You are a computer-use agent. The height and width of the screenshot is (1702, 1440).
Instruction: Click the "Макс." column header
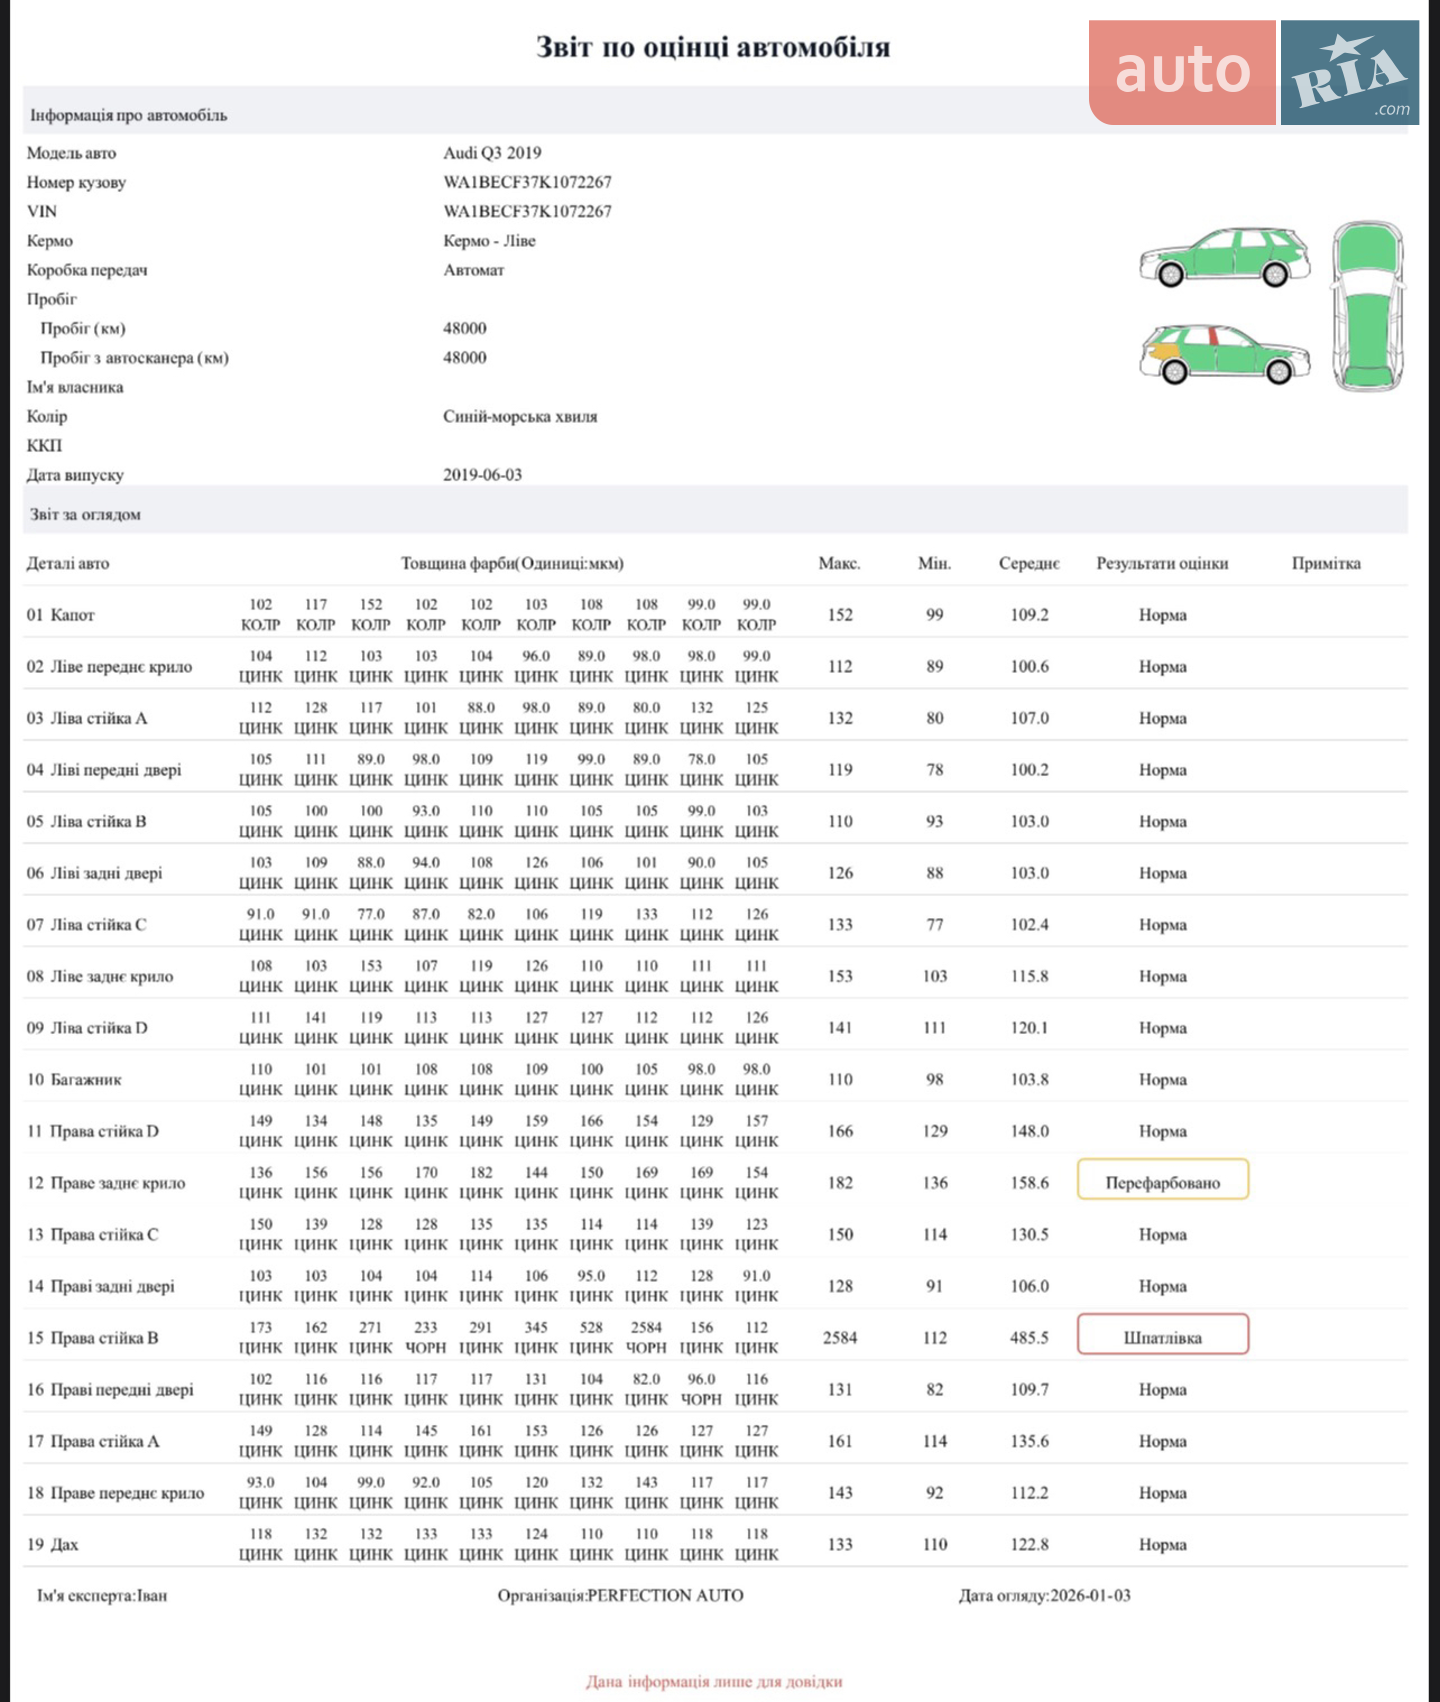[839, 563]
